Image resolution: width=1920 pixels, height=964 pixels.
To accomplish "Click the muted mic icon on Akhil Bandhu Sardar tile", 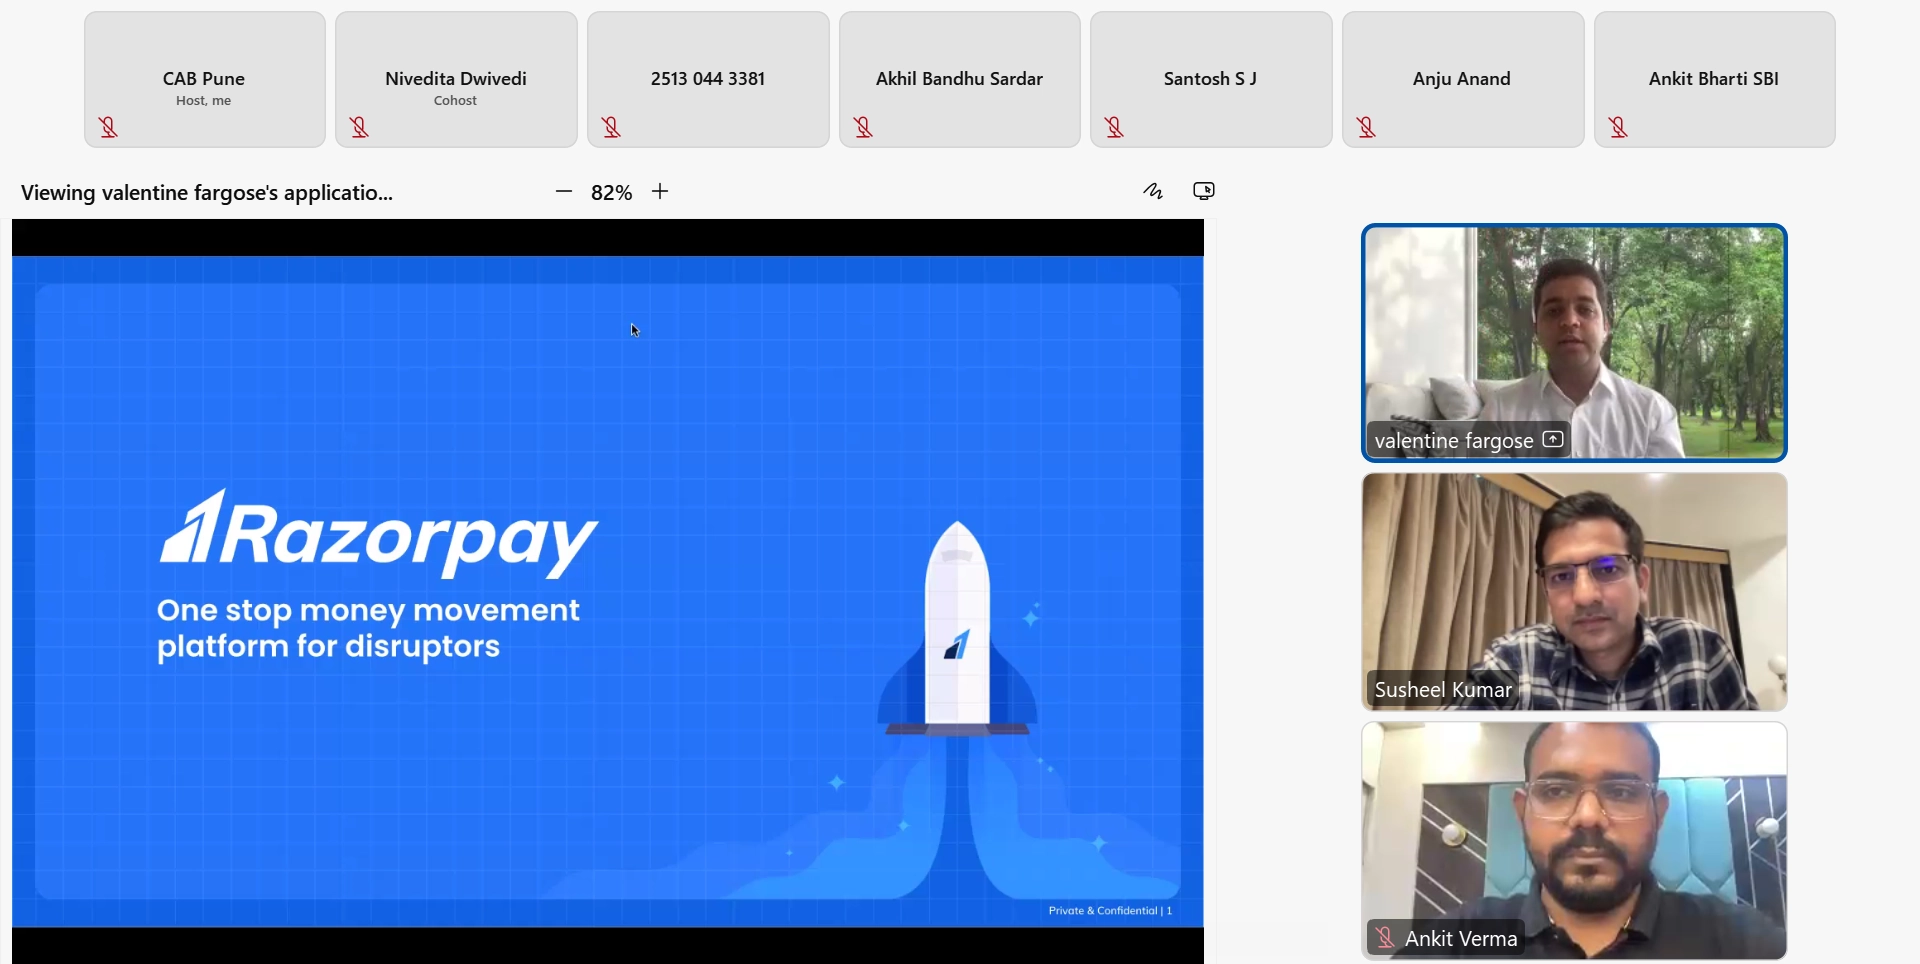I will coord(864,127).
